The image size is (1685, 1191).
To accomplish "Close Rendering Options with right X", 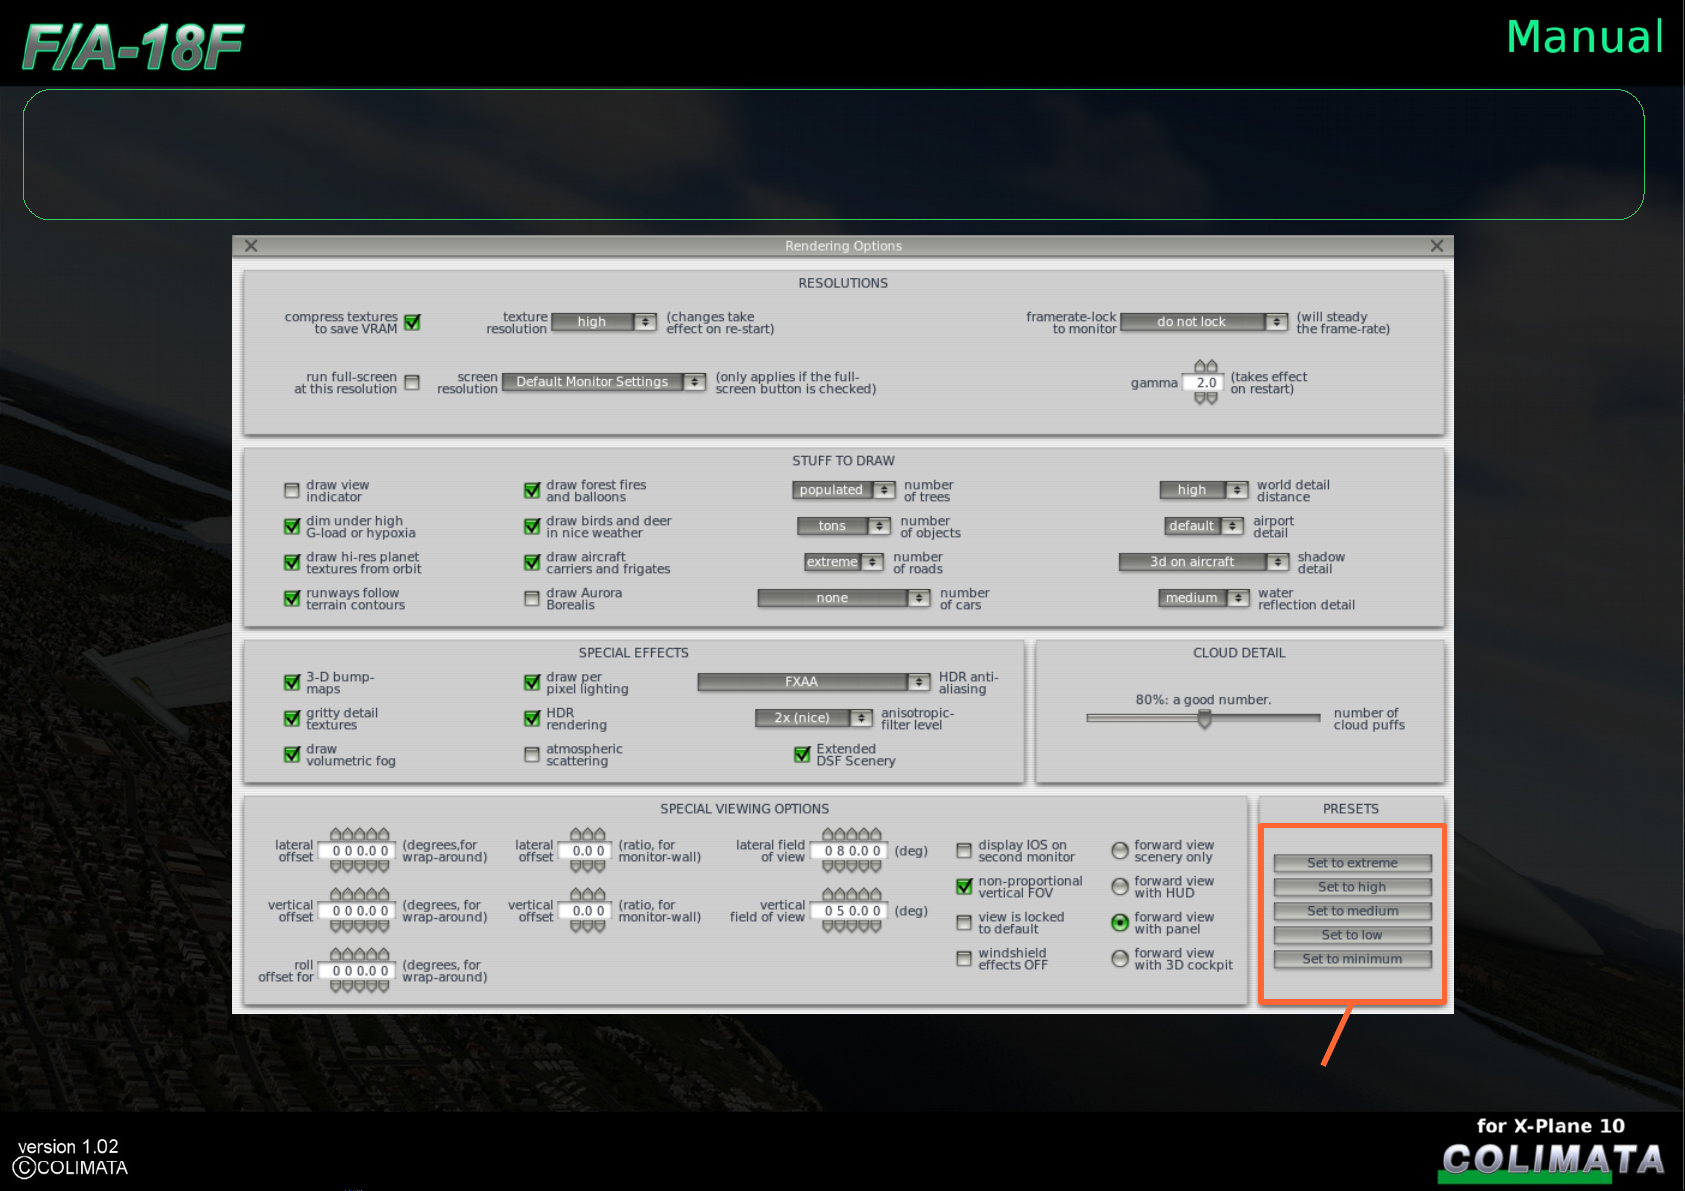I will tap(1437, 246).
